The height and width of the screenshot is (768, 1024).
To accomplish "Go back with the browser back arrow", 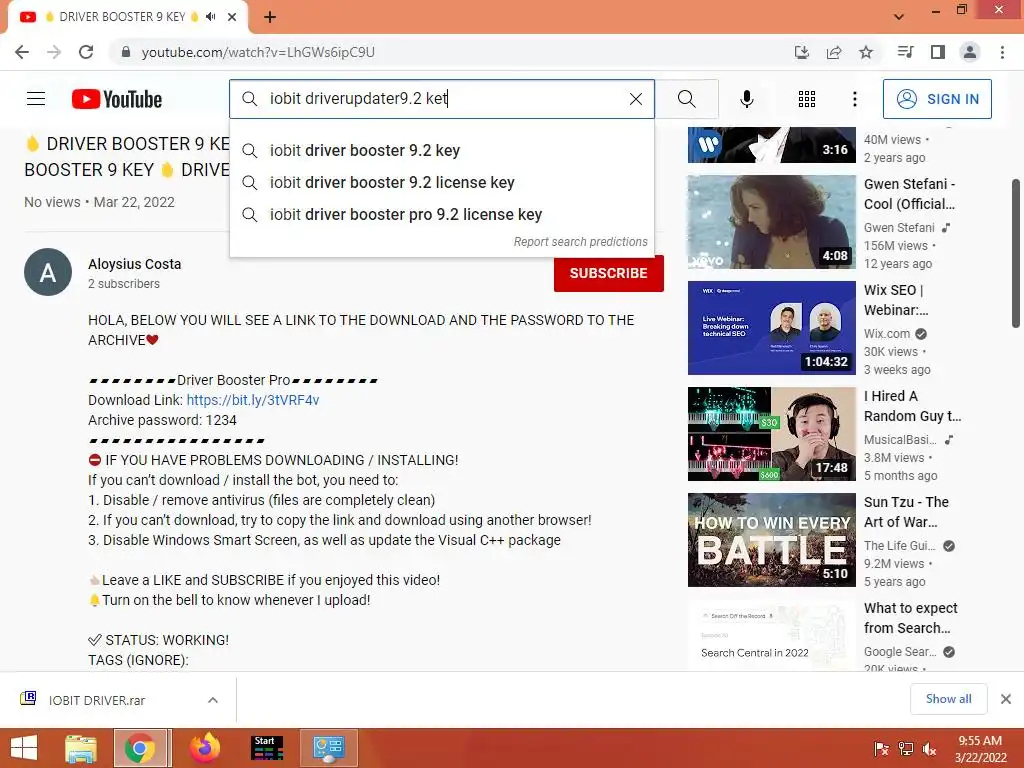I will pos(22,52).
